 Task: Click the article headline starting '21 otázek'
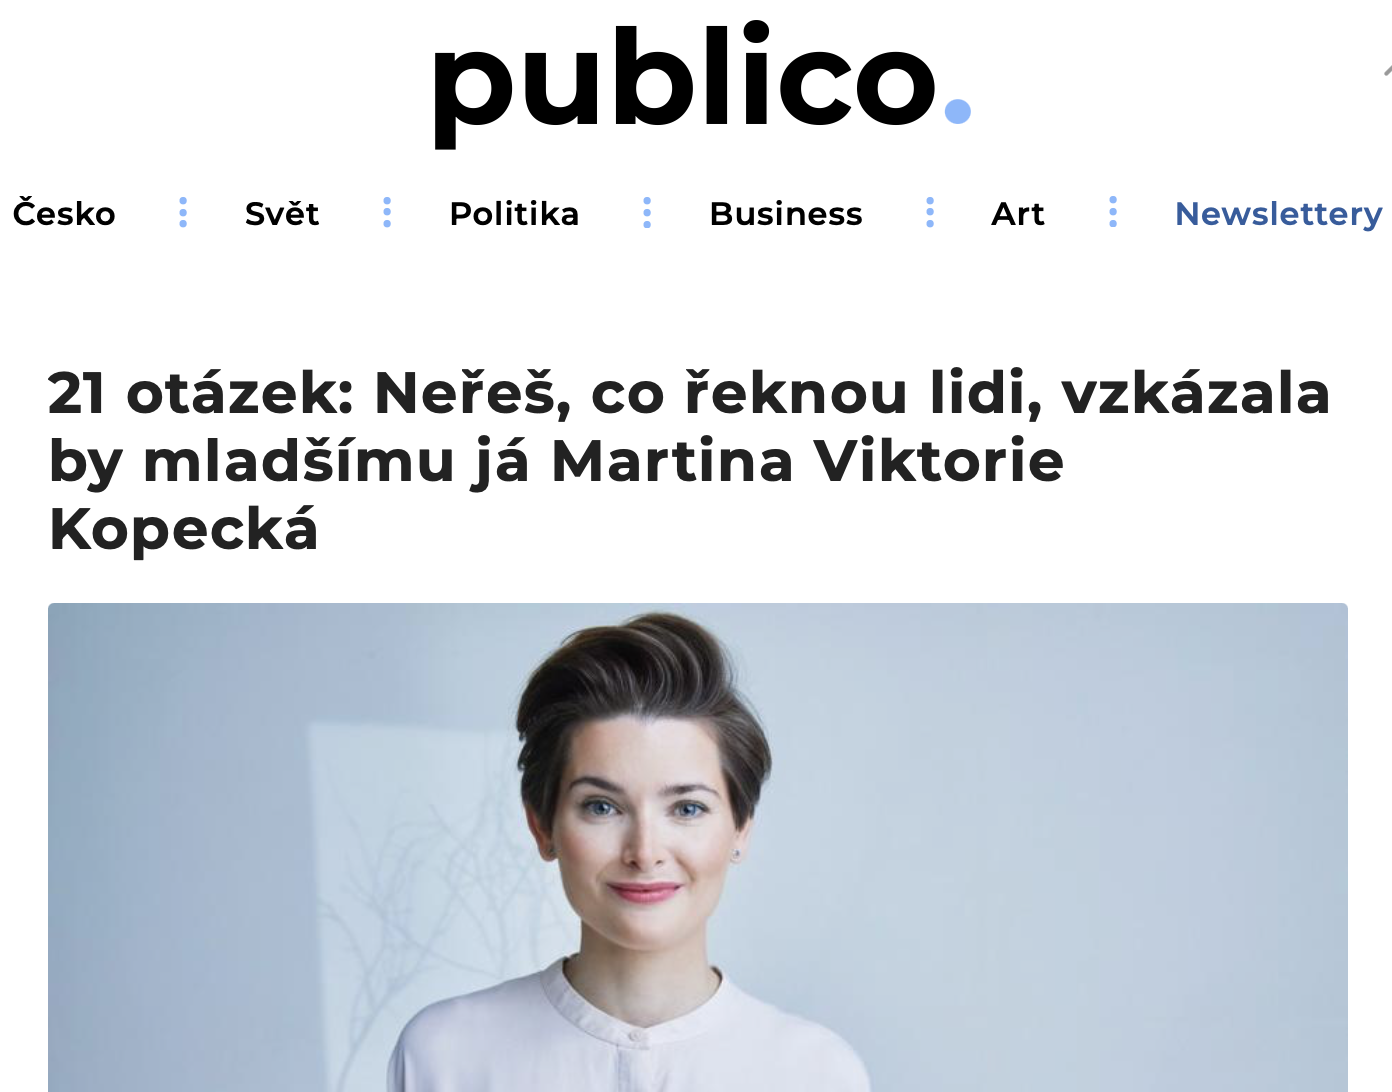click(x=689, y=461)
